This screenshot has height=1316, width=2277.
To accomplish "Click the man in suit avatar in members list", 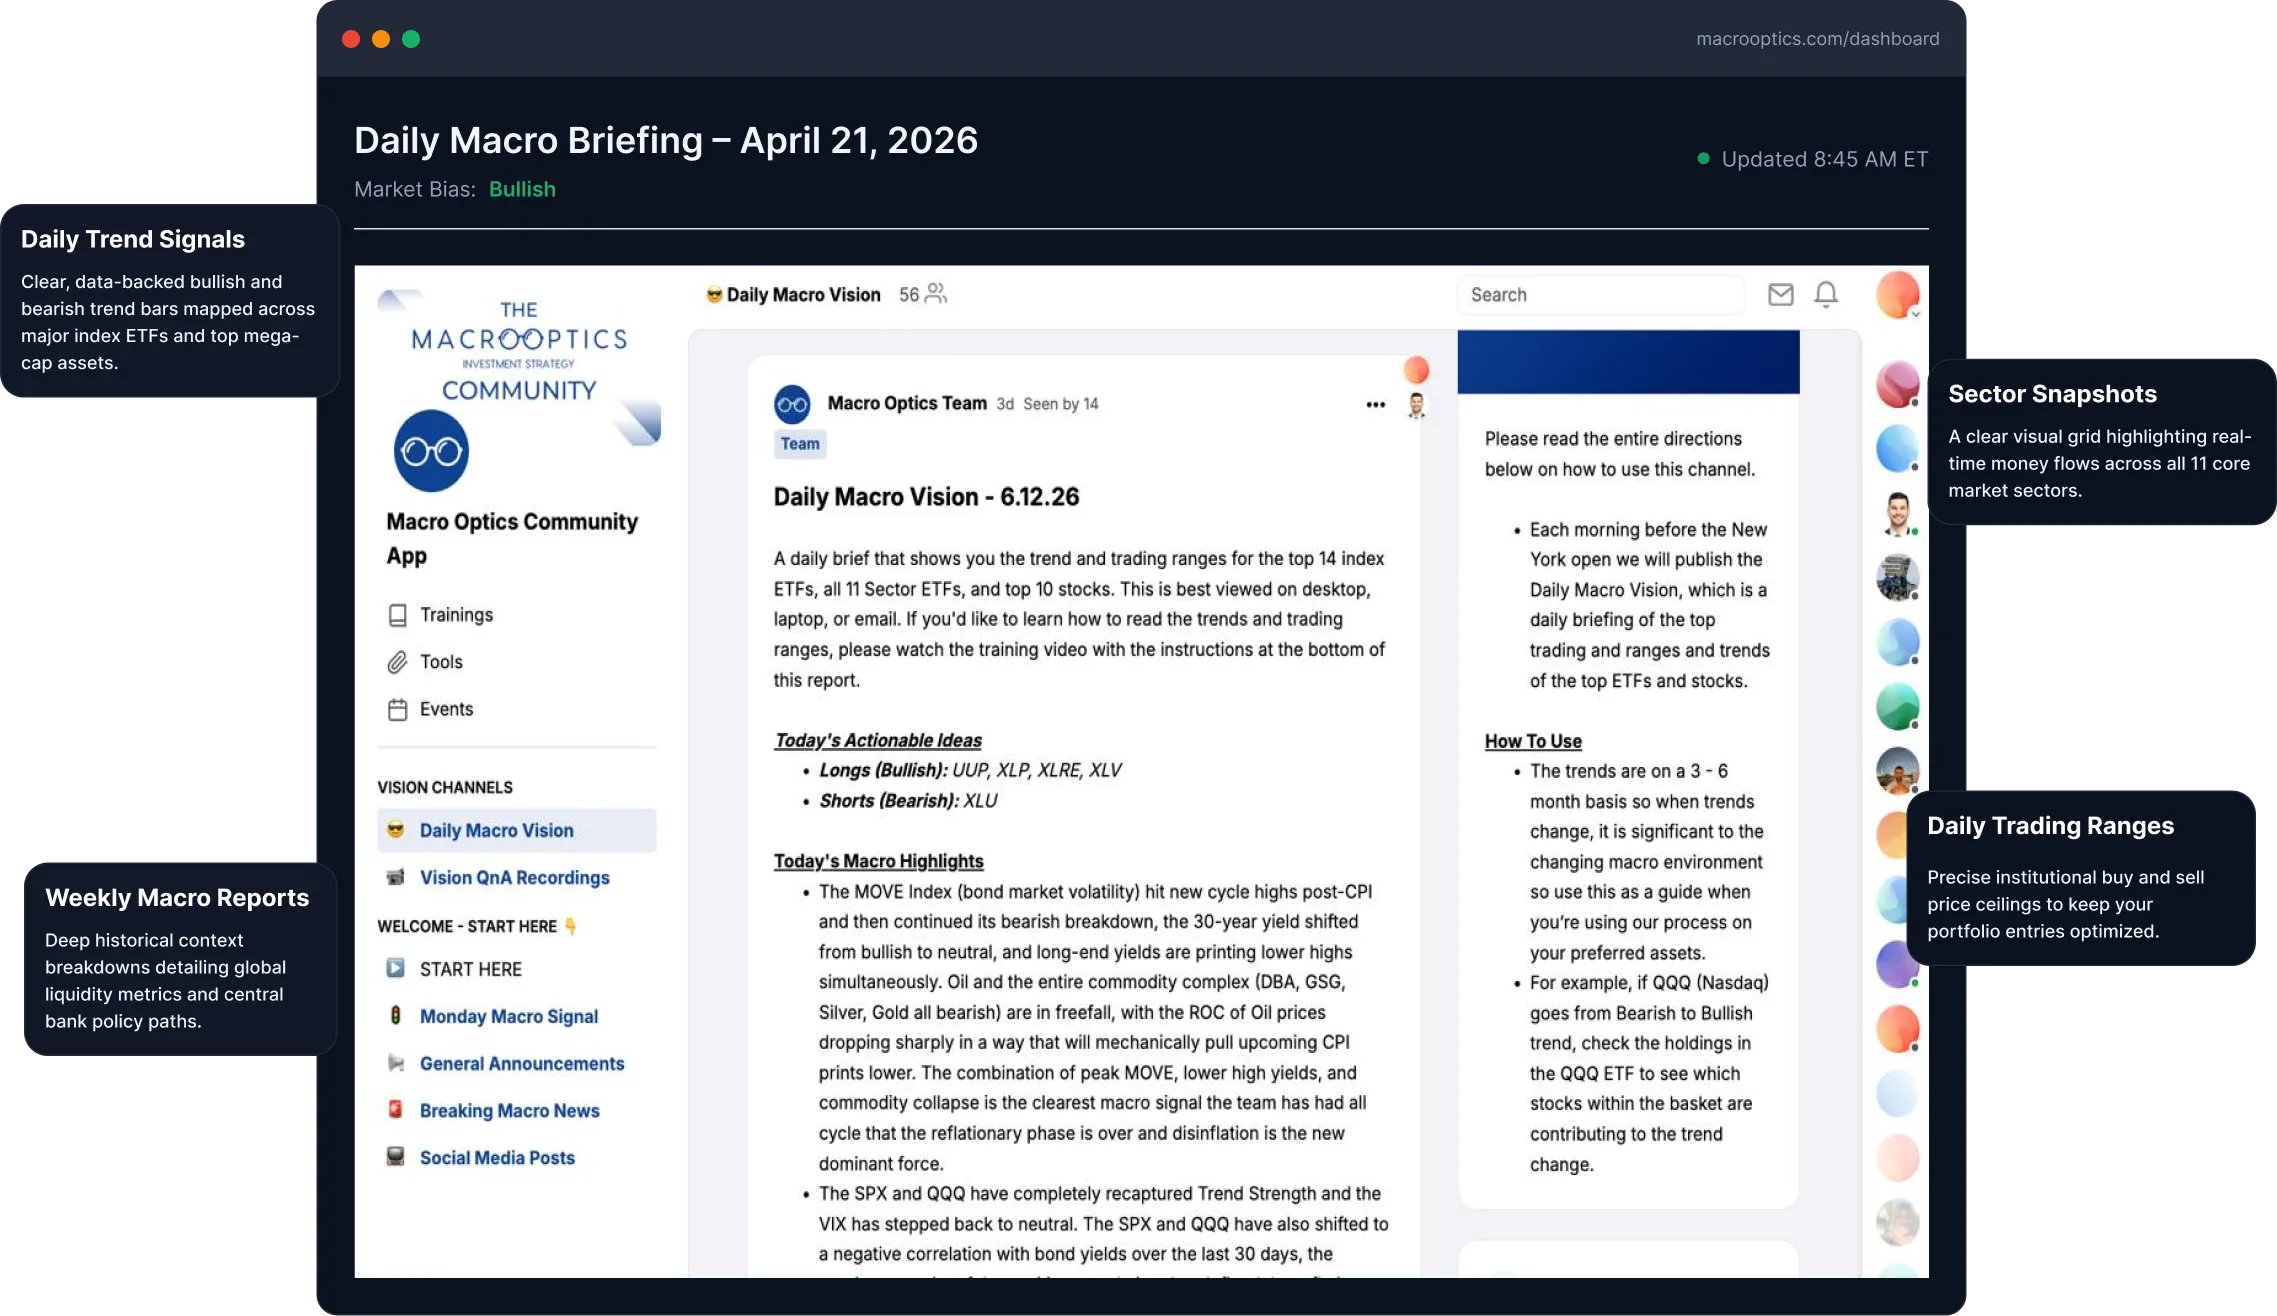I will 1897,515.
